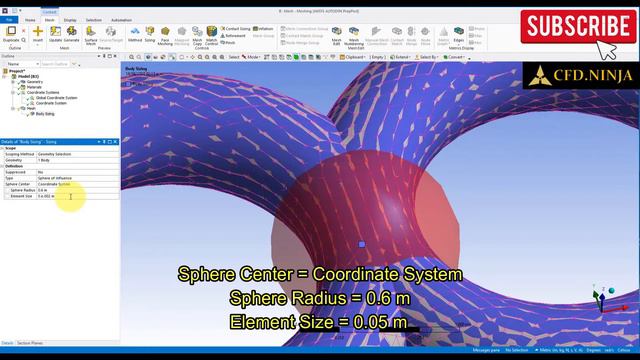
Task: Select Body Sizing in the outline tree
Action: click(44, 114)
